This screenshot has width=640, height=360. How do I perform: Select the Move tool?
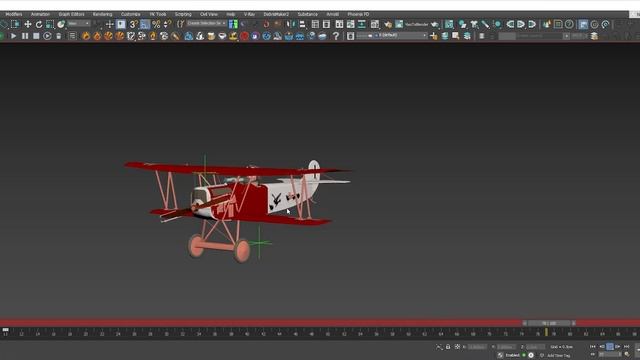click(x=28, y=24)
